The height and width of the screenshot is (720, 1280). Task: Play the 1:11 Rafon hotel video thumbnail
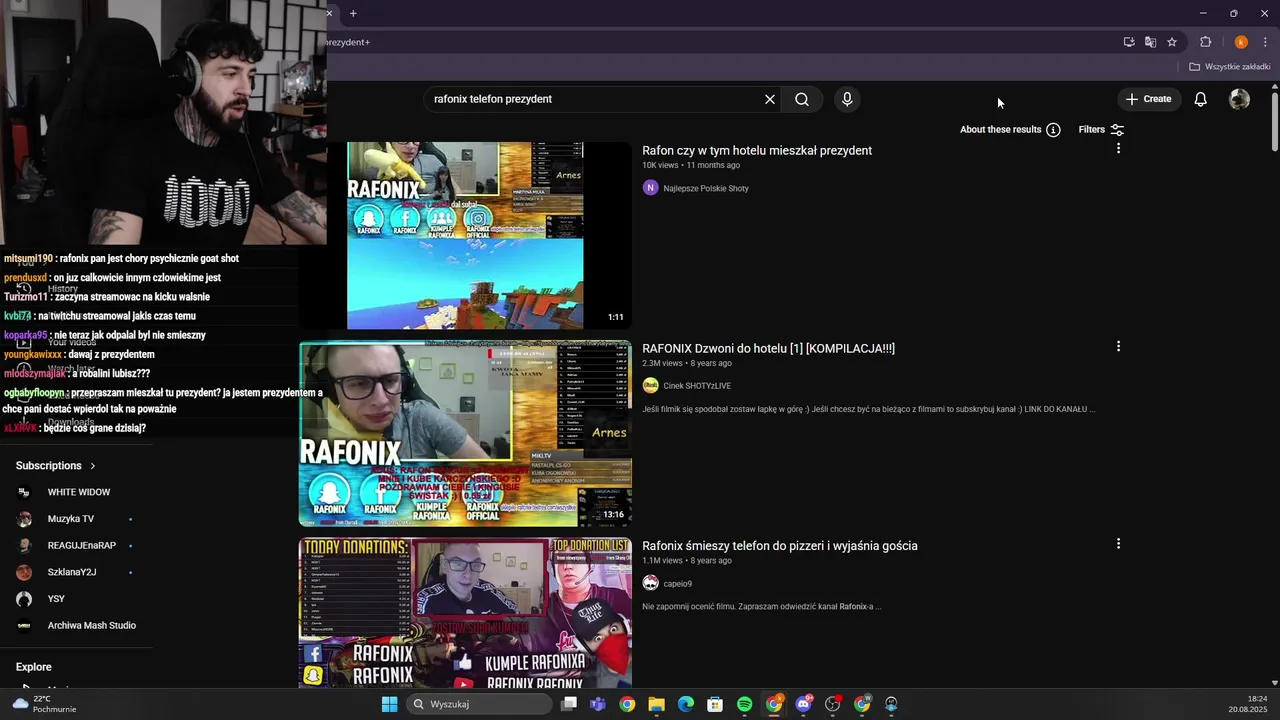(x=465, y=235)
